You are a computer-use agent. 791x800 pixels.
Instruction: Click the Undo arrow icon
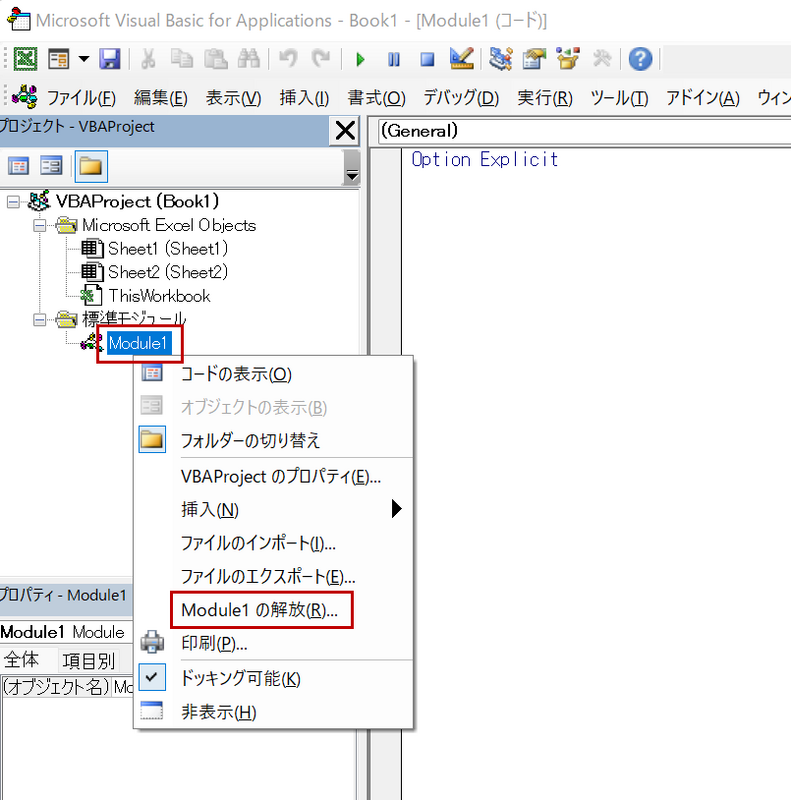click(x=288, y=59)
